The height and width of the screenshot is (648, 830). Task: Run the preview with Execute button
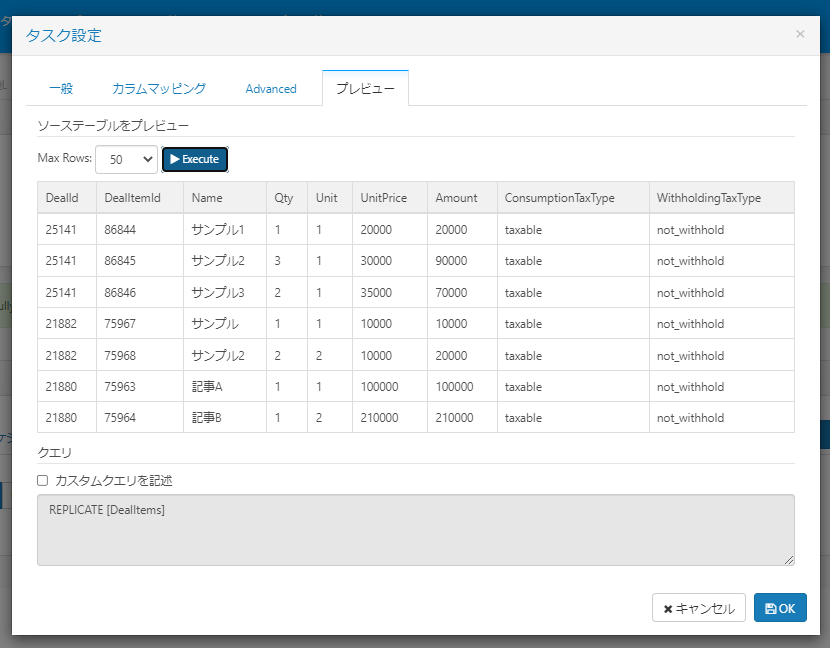click(x=195, y=159)
